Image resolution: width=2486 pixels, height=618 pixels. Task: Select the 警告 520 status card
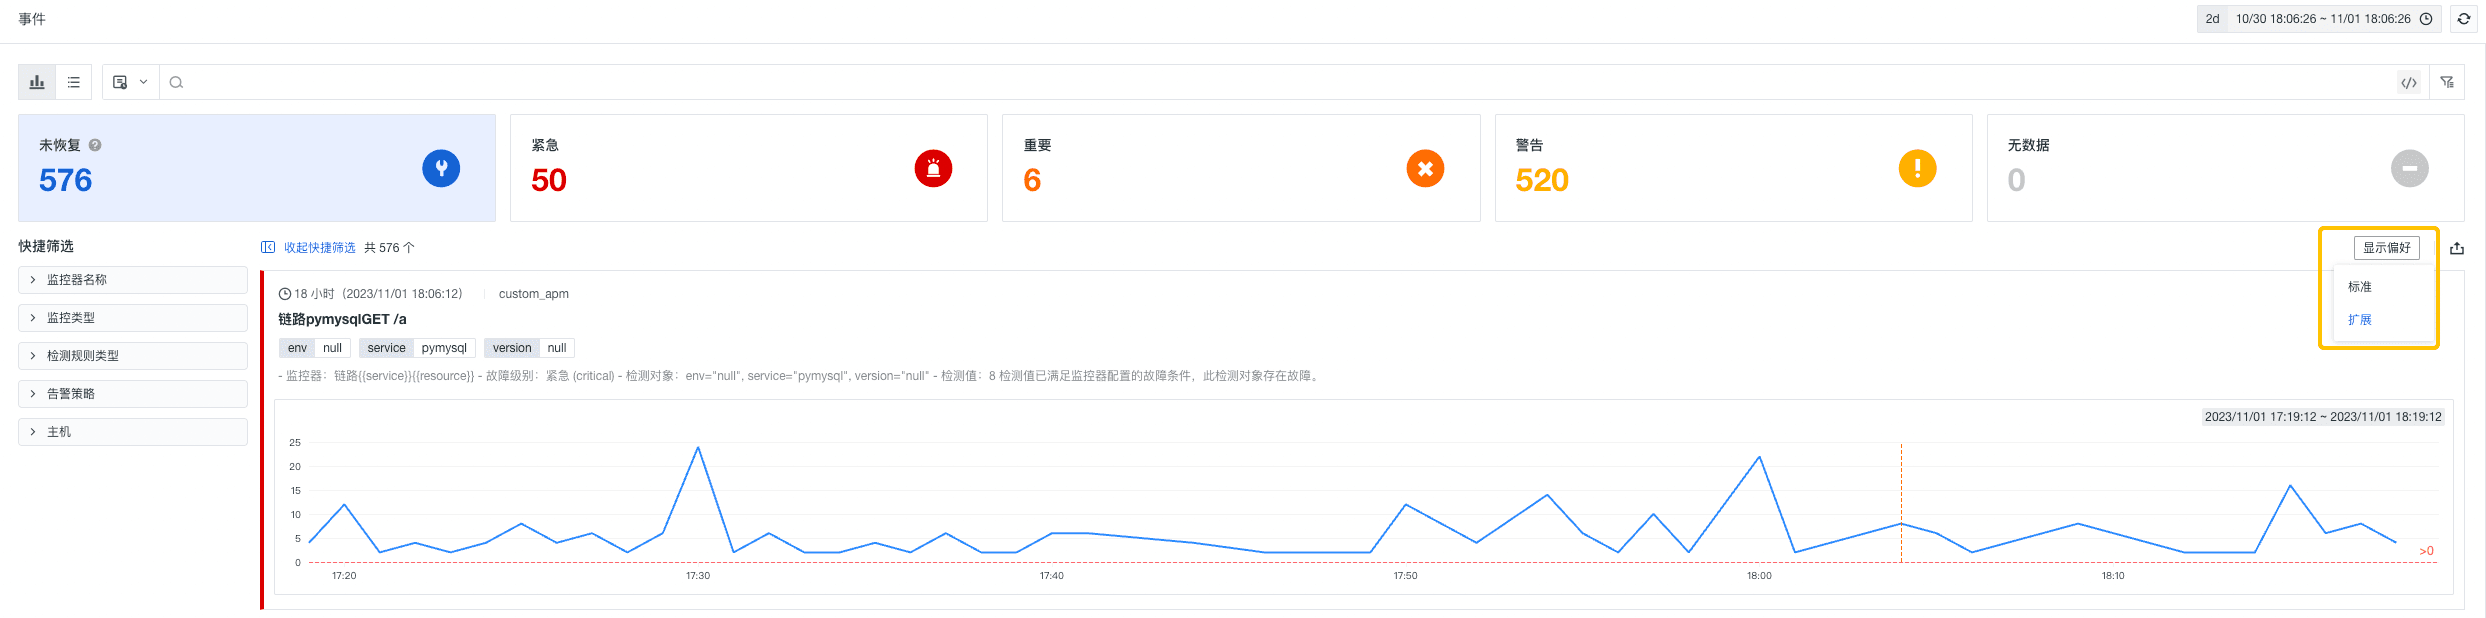click(1733, 168)
